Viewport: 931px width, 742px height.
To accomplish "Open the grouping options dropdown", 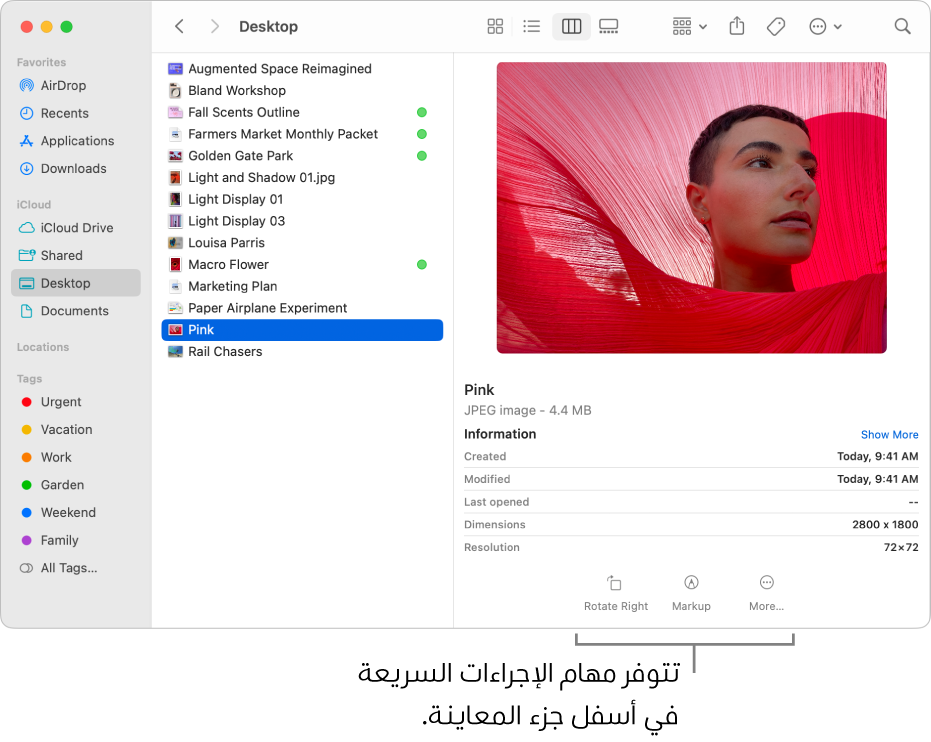I will (687, 26).
